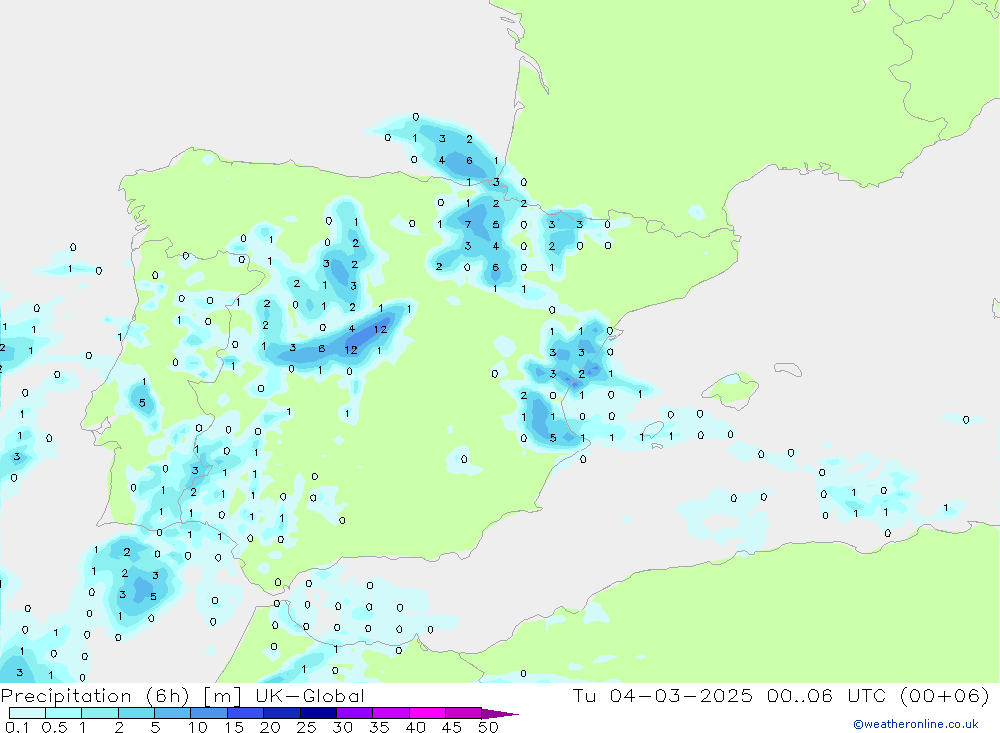Click the '35' legend scale label
This screenshot has width=1000, height=733.
(379, 727)
